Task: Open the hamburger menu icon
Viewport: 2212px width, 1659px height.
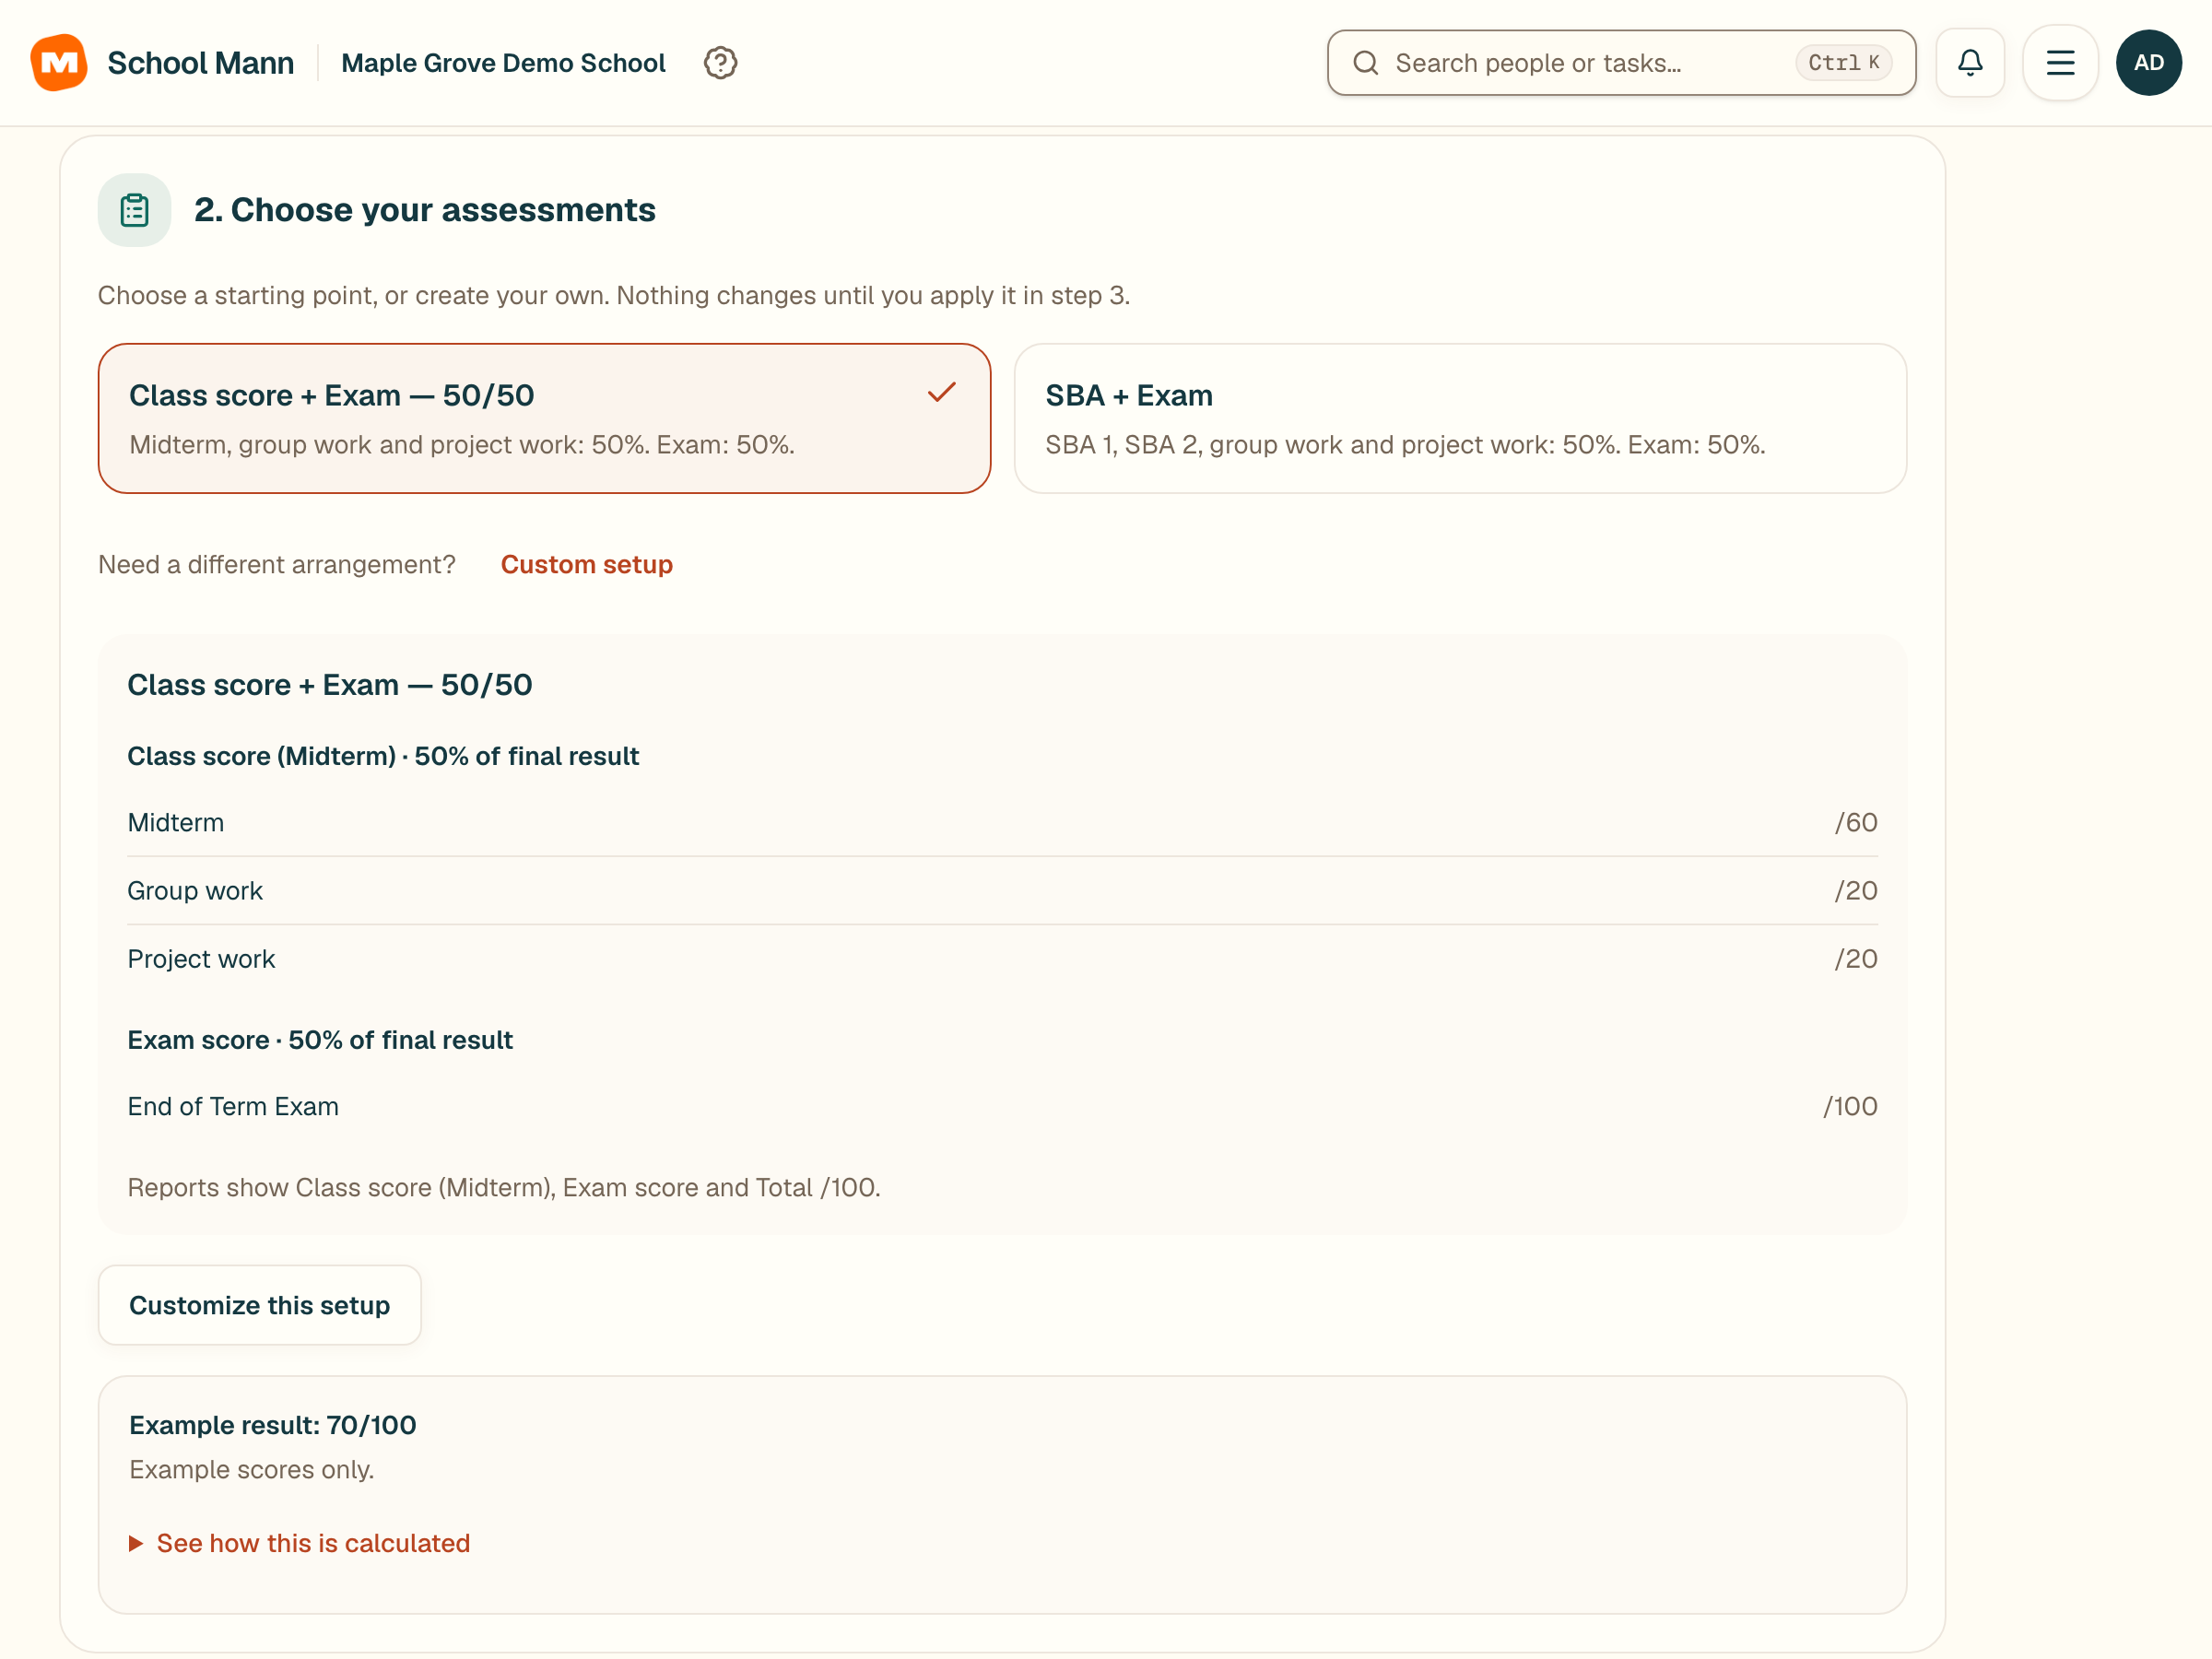Action: pyautogui.click(x=2060, y=63)
